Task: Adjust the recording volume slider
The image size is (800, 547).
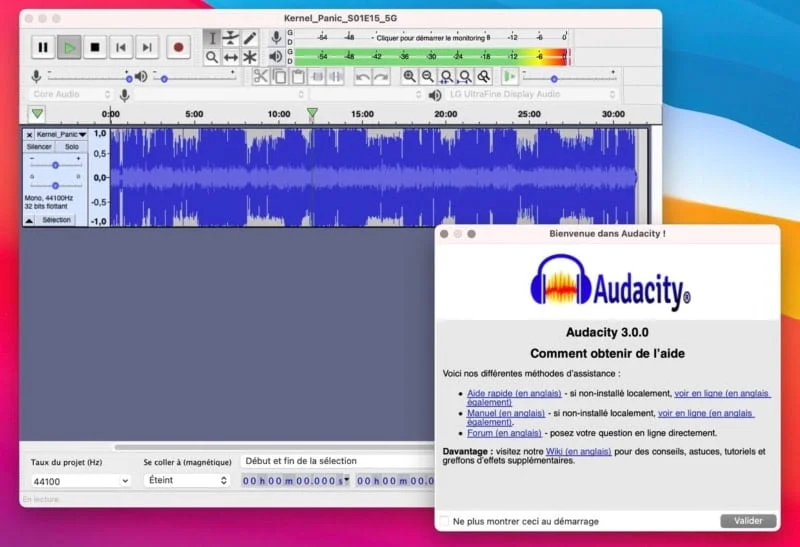Action: click(x=89, y=79)
